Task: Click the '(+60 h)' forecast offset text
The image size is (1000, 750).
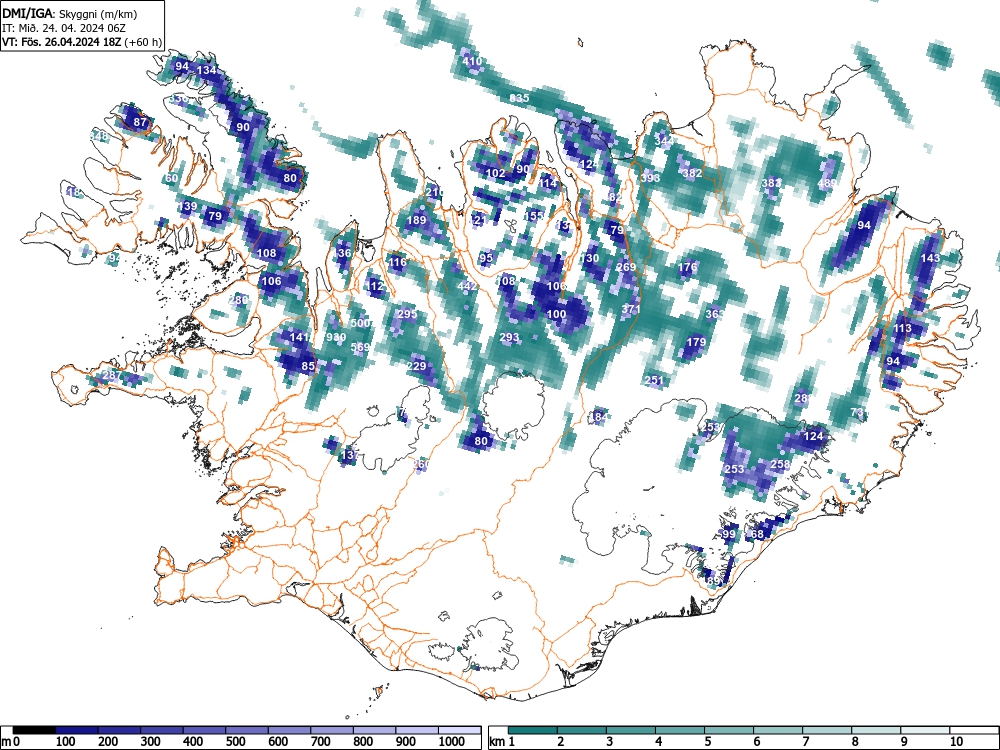Action: [x=143, y=42]
